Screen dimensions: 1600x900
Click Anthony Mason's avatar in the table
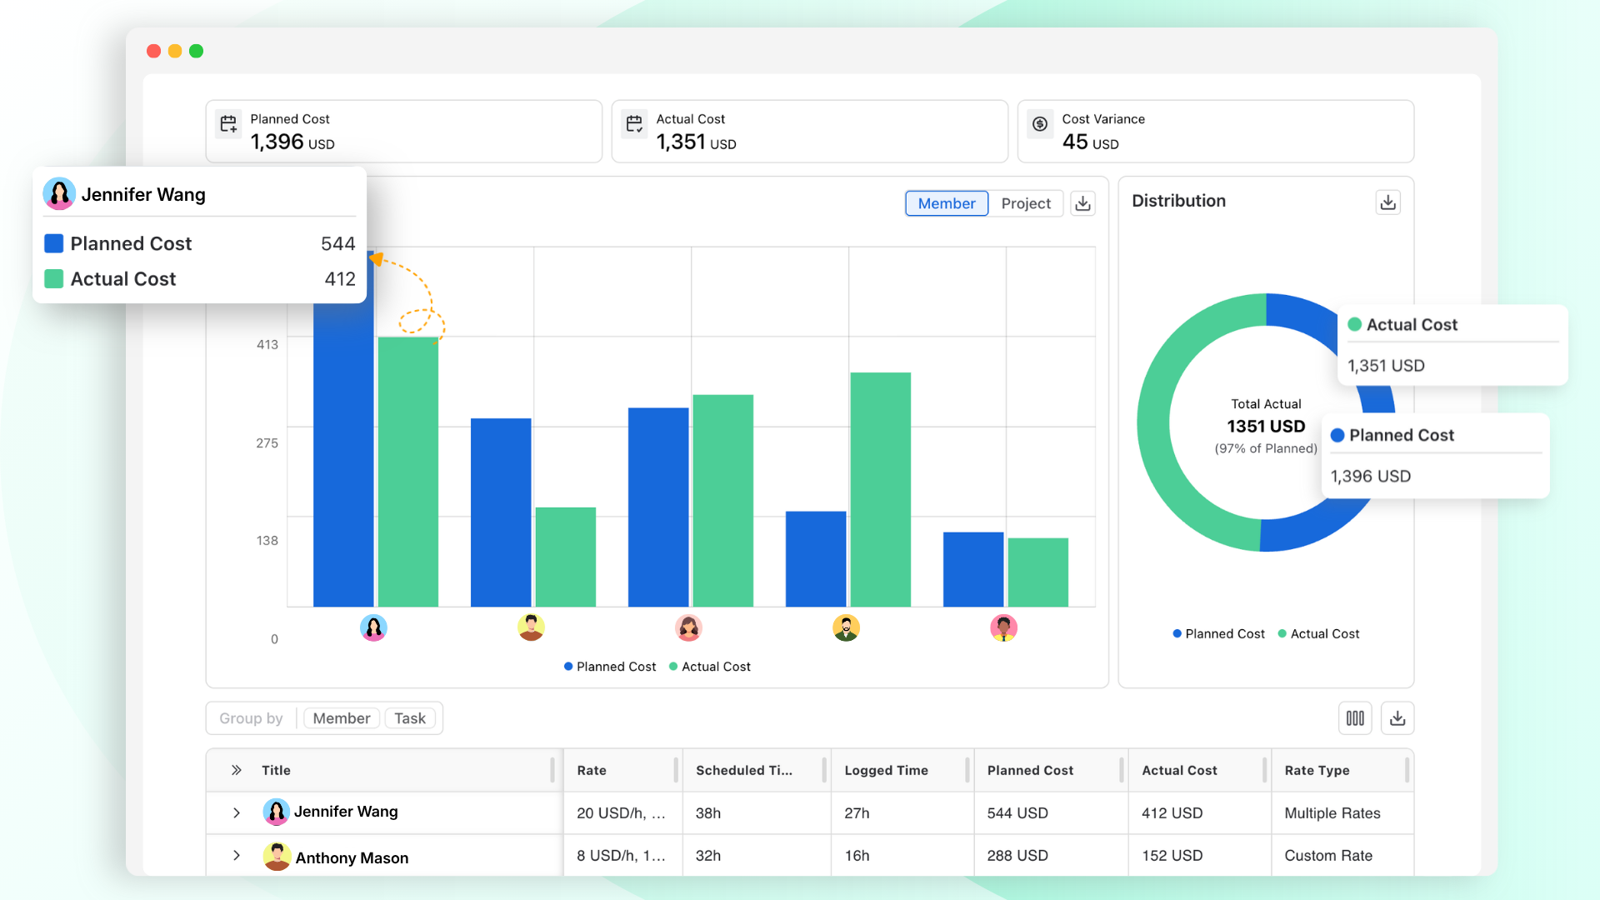point(277,857)
